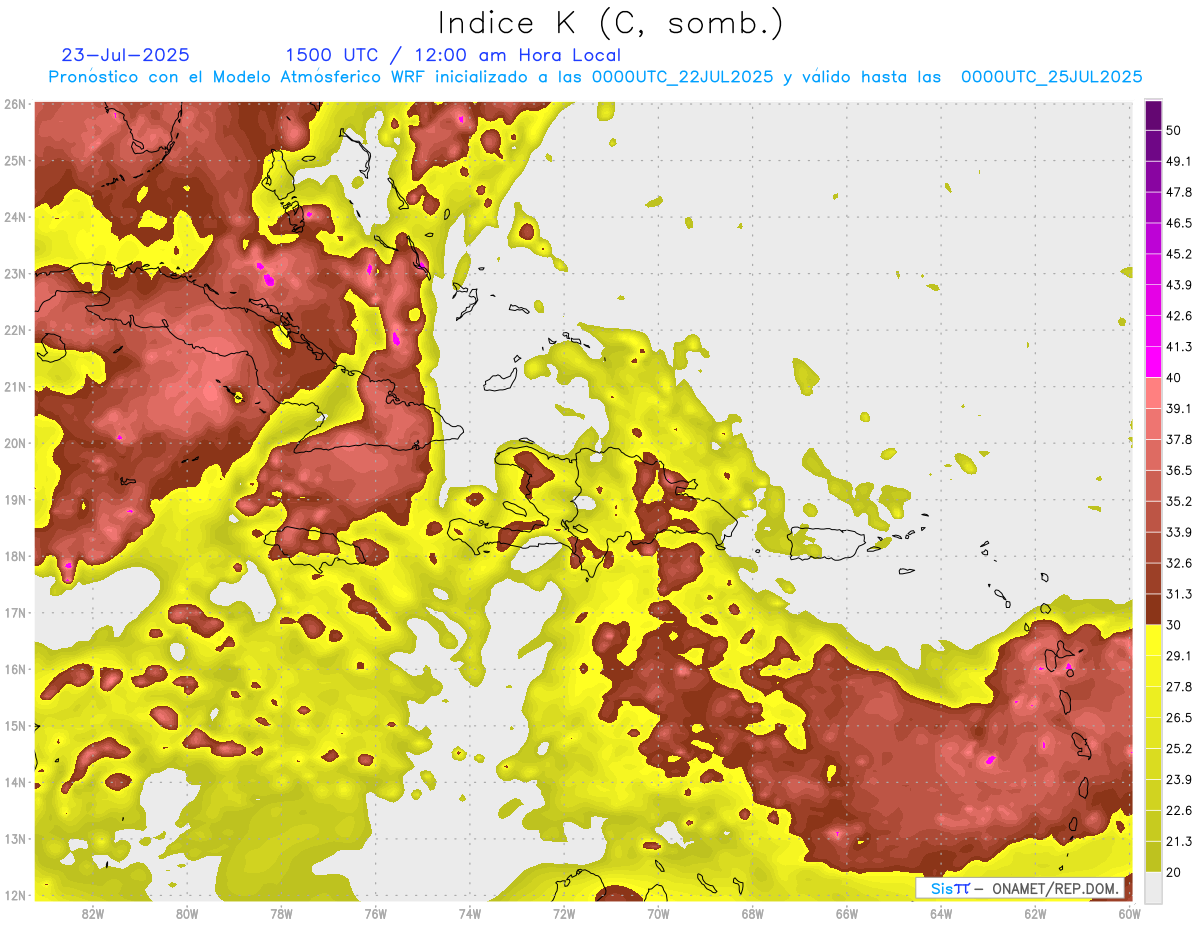Click the 'SisTT - ONAMET/REP.DOM.' credit box
The image size is (1200, 927).
coord(1021,888)
